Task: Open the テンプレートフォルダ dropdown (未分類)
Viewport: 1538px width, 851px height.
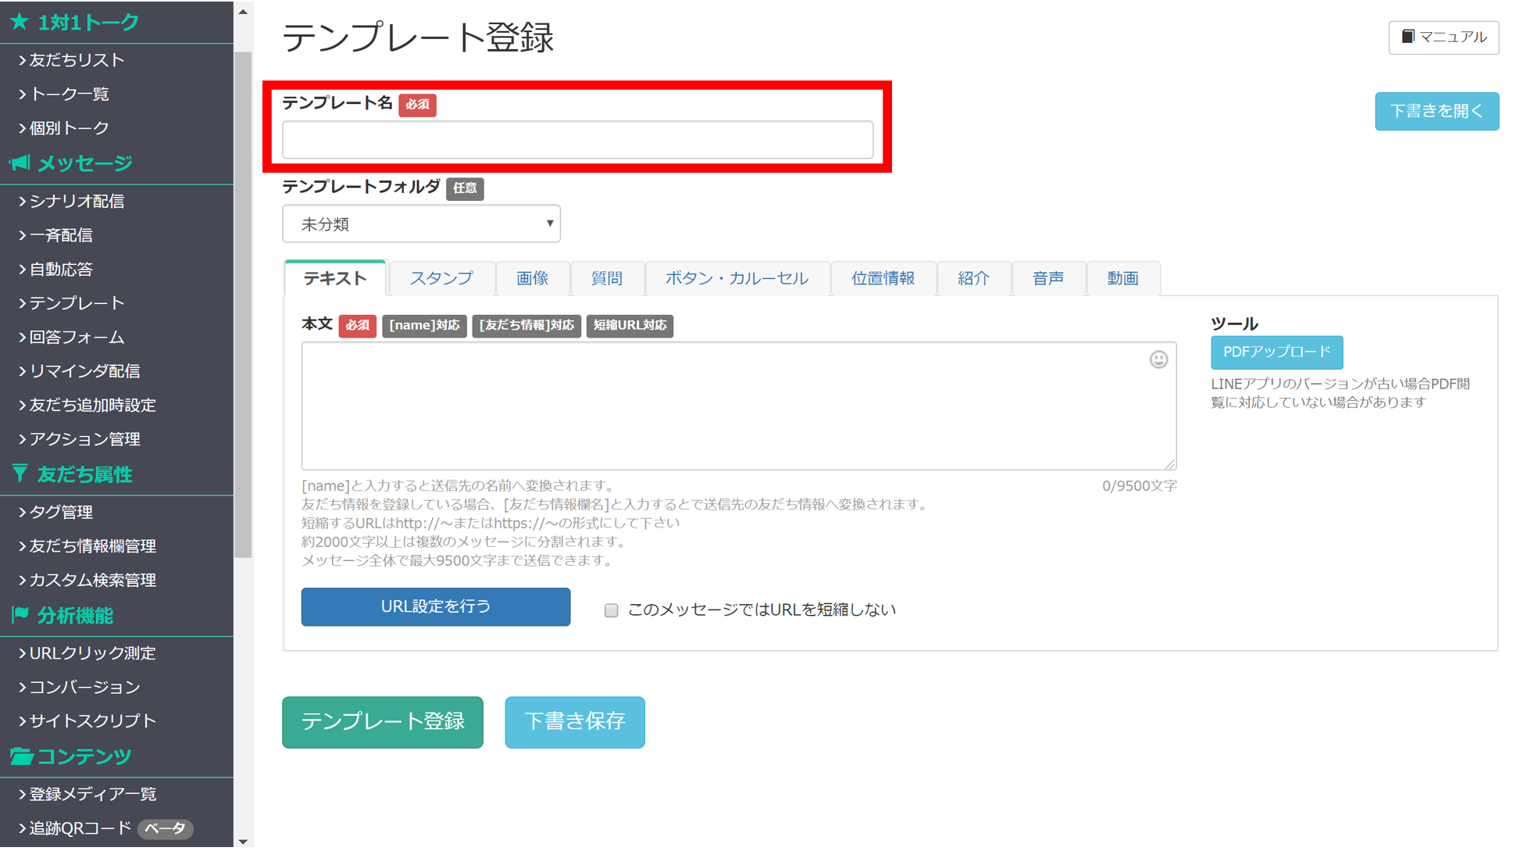Action: coord(421,224)
